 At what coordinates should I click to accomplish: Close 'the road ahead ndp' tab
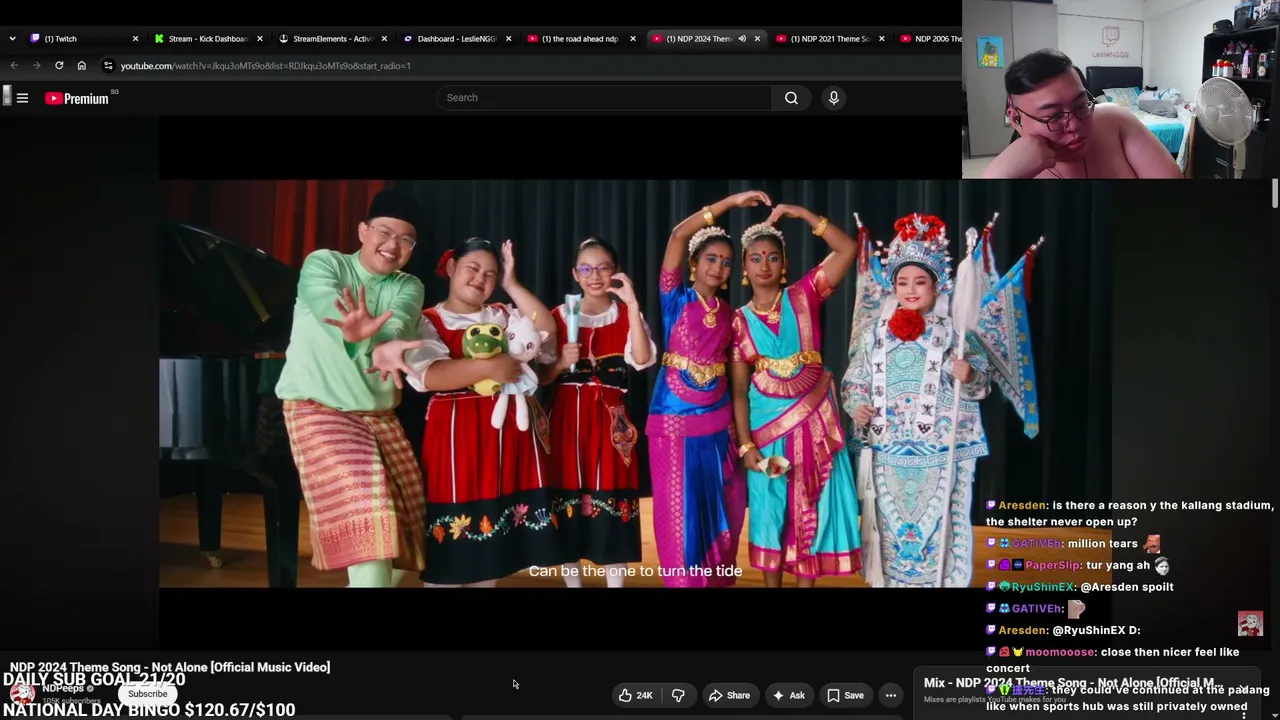point(633,39)
